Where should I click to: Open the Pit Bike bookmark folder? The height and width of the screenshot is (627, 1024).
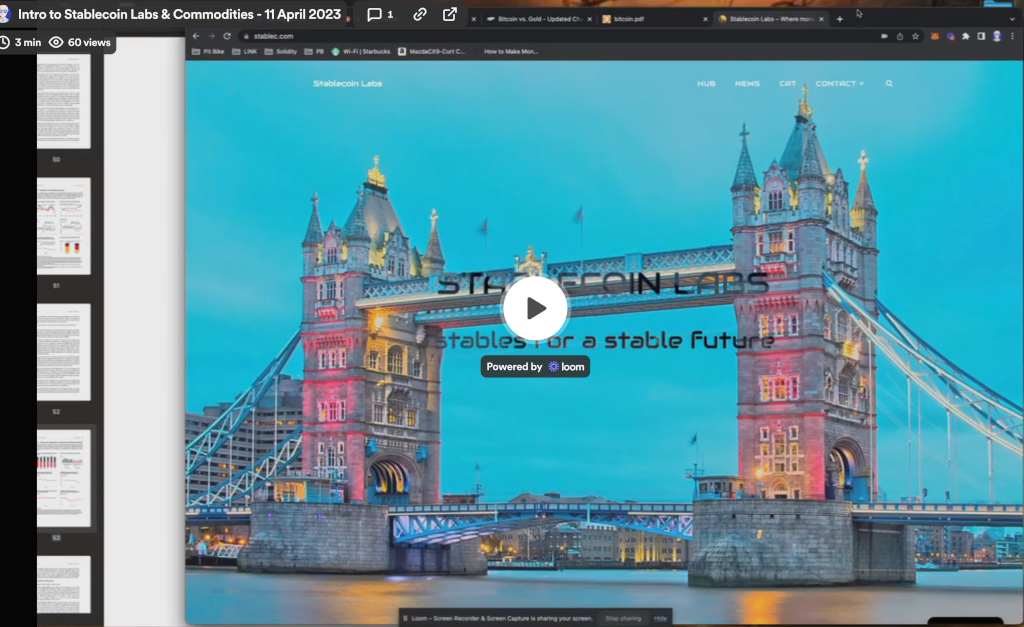pyautogui.click(x=208, y=51)
